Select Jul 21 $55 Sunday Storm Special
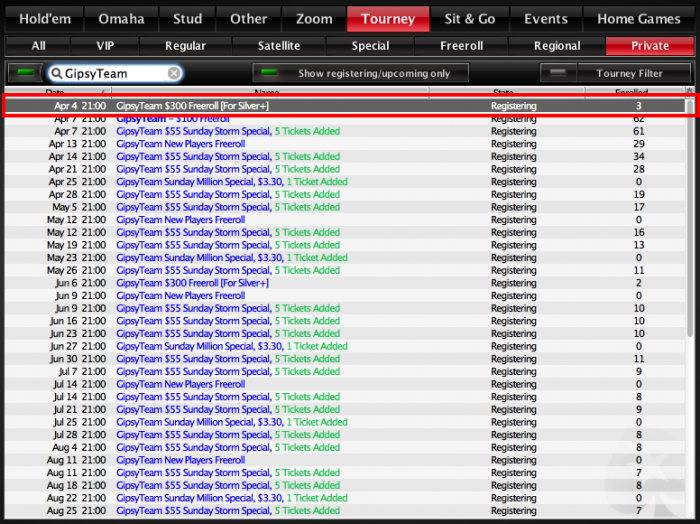 [x=345, y=409]
